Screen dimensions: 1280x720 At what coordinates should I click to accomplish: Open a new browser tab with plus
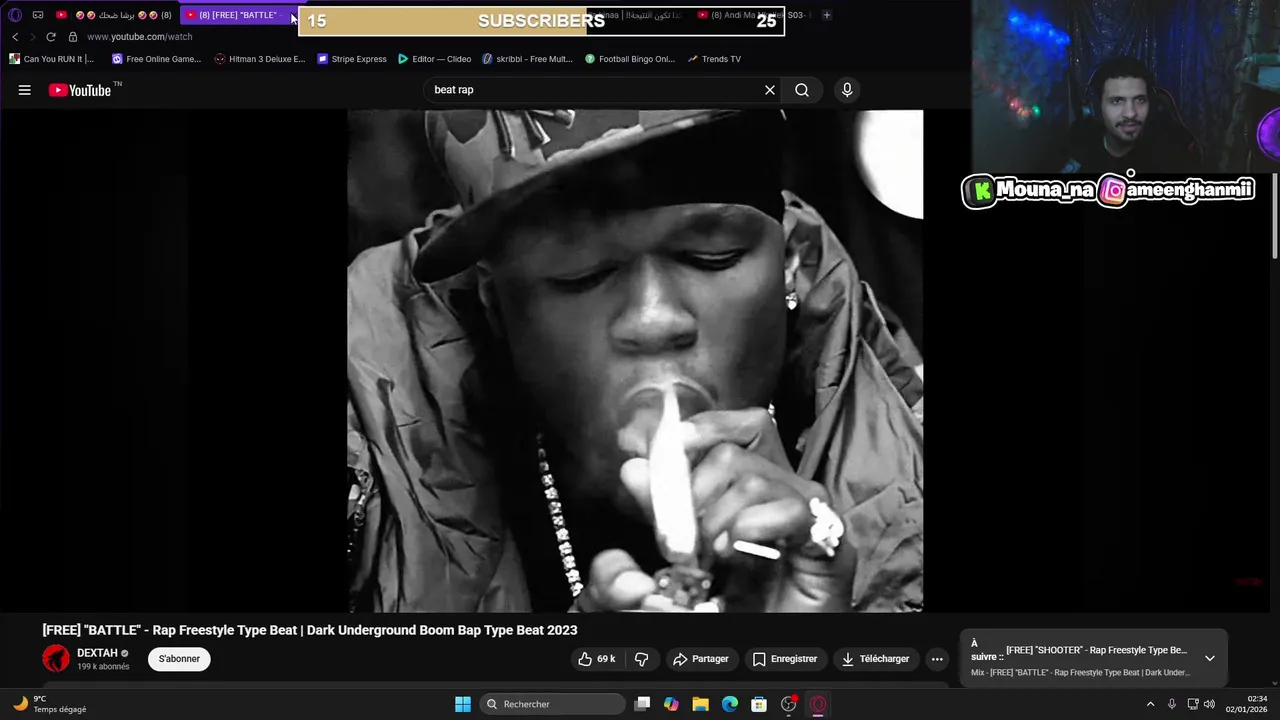(x=826, y=15)
